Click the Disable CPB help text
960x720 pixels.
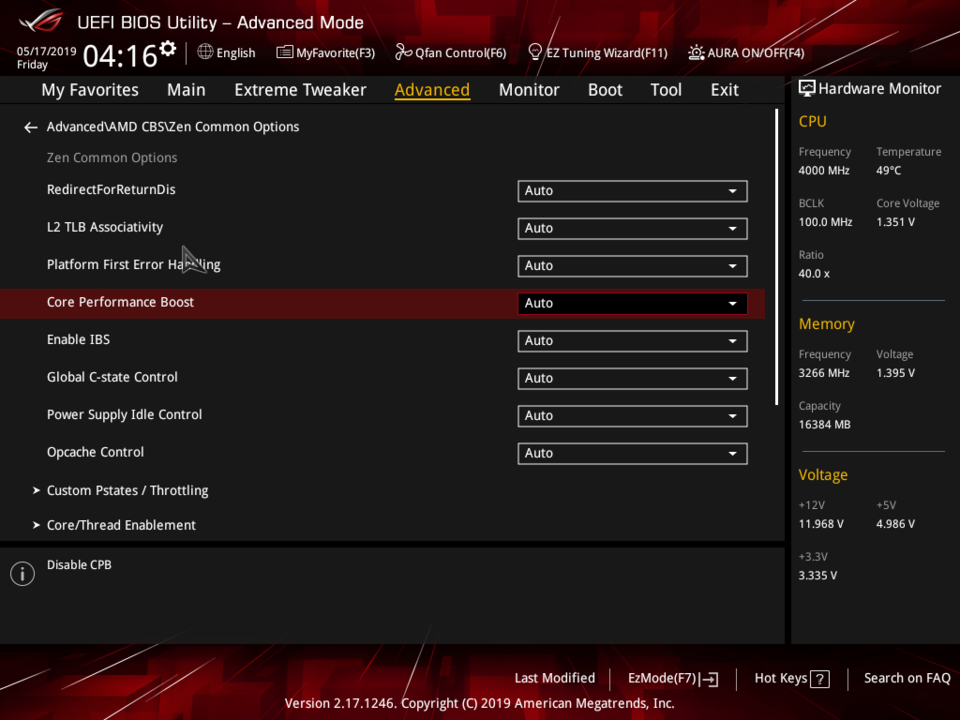click(79, 565)
